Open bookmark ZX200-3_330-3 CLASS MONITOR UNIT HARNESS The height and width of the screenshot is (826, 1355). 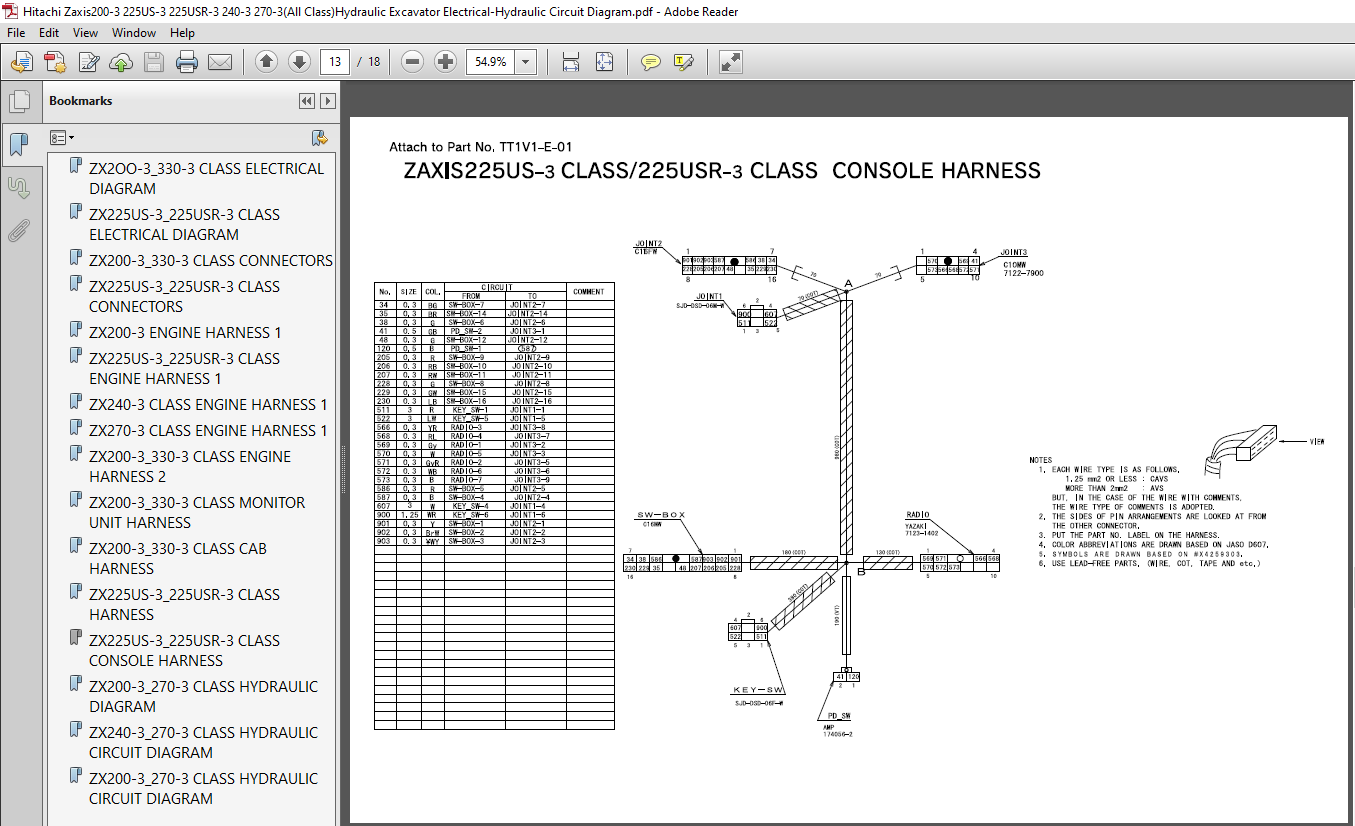(x=197, y=512)
